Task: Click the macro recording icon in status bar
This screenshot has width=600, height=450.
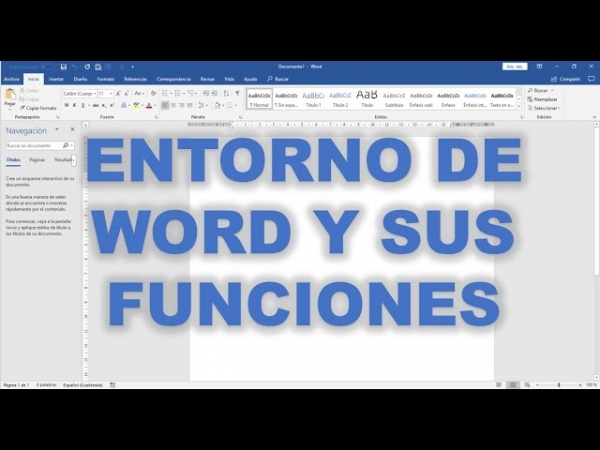Action: click(112, 385)
